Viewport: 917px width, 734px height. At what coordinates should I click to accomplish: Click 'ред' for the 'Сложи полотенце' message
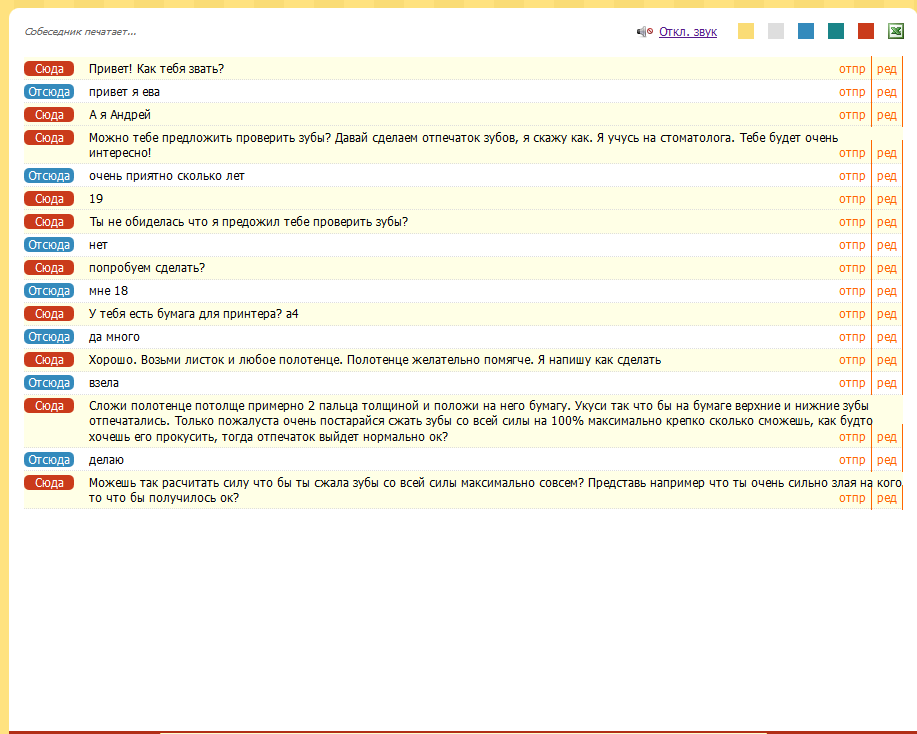click(x=887, y=437)
